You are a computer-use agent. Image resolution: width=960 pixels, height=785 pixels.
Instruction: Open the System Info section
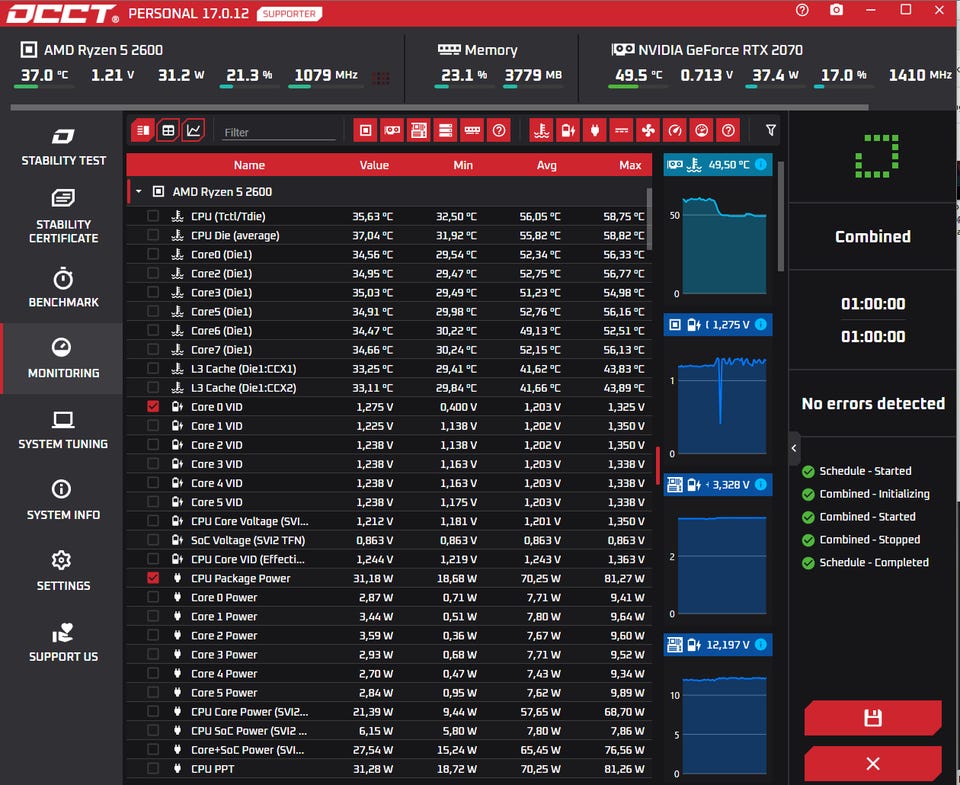click(x=63, y=500)
